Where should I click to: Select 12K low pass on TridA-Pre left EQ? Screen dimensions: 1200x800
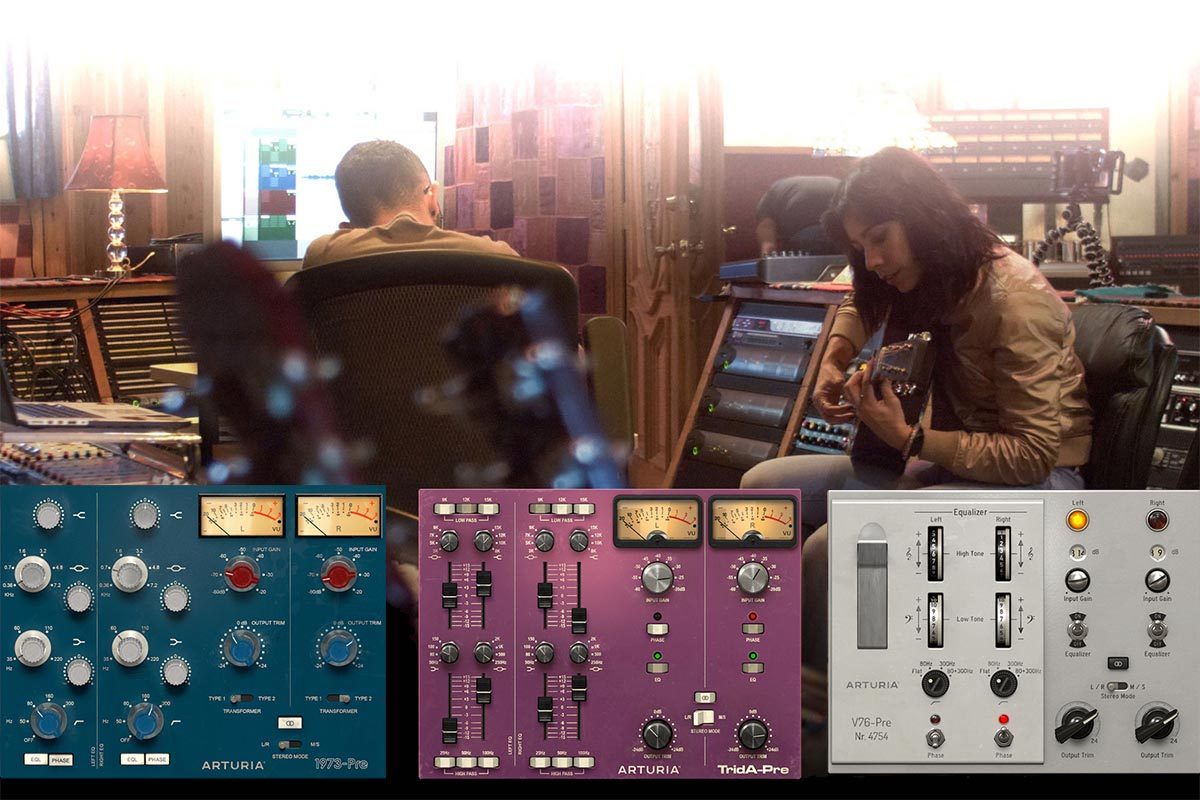[x=467, y=509]
